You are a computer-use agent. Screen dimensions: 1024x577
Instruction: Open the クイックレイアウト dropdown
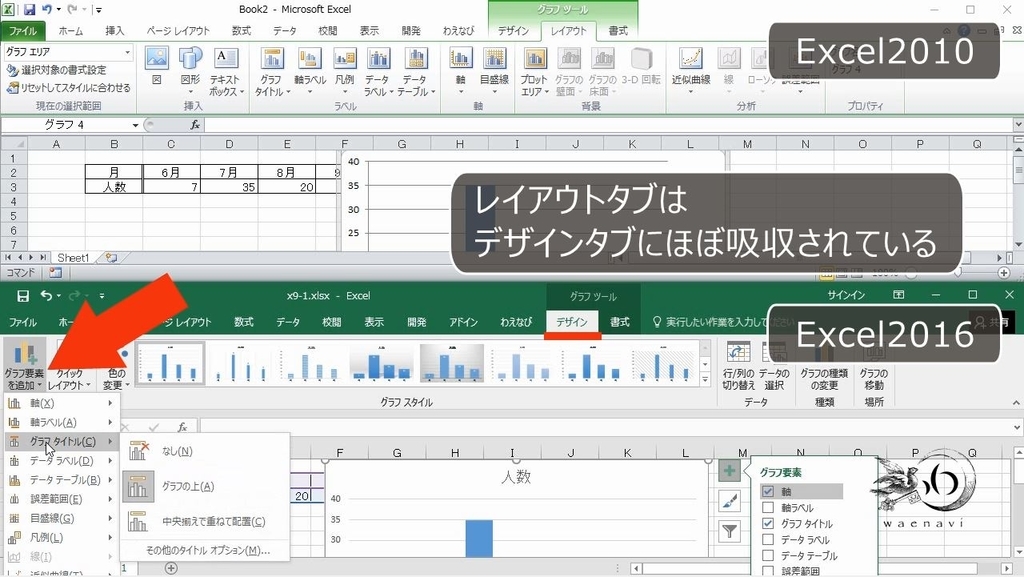[69, 379]
